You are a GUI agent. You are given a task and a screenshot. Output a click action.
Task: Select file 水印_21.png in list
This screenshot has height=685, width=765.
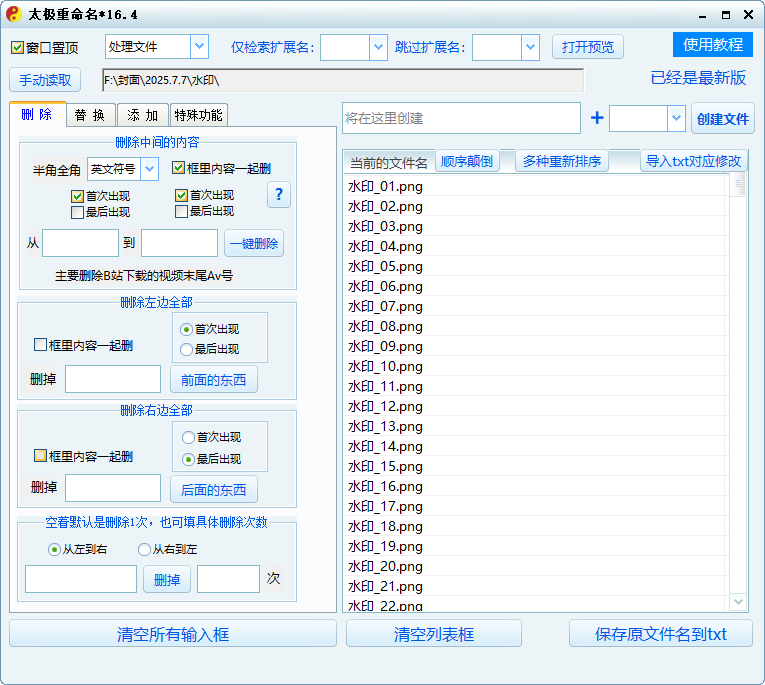tap(536, 586)
